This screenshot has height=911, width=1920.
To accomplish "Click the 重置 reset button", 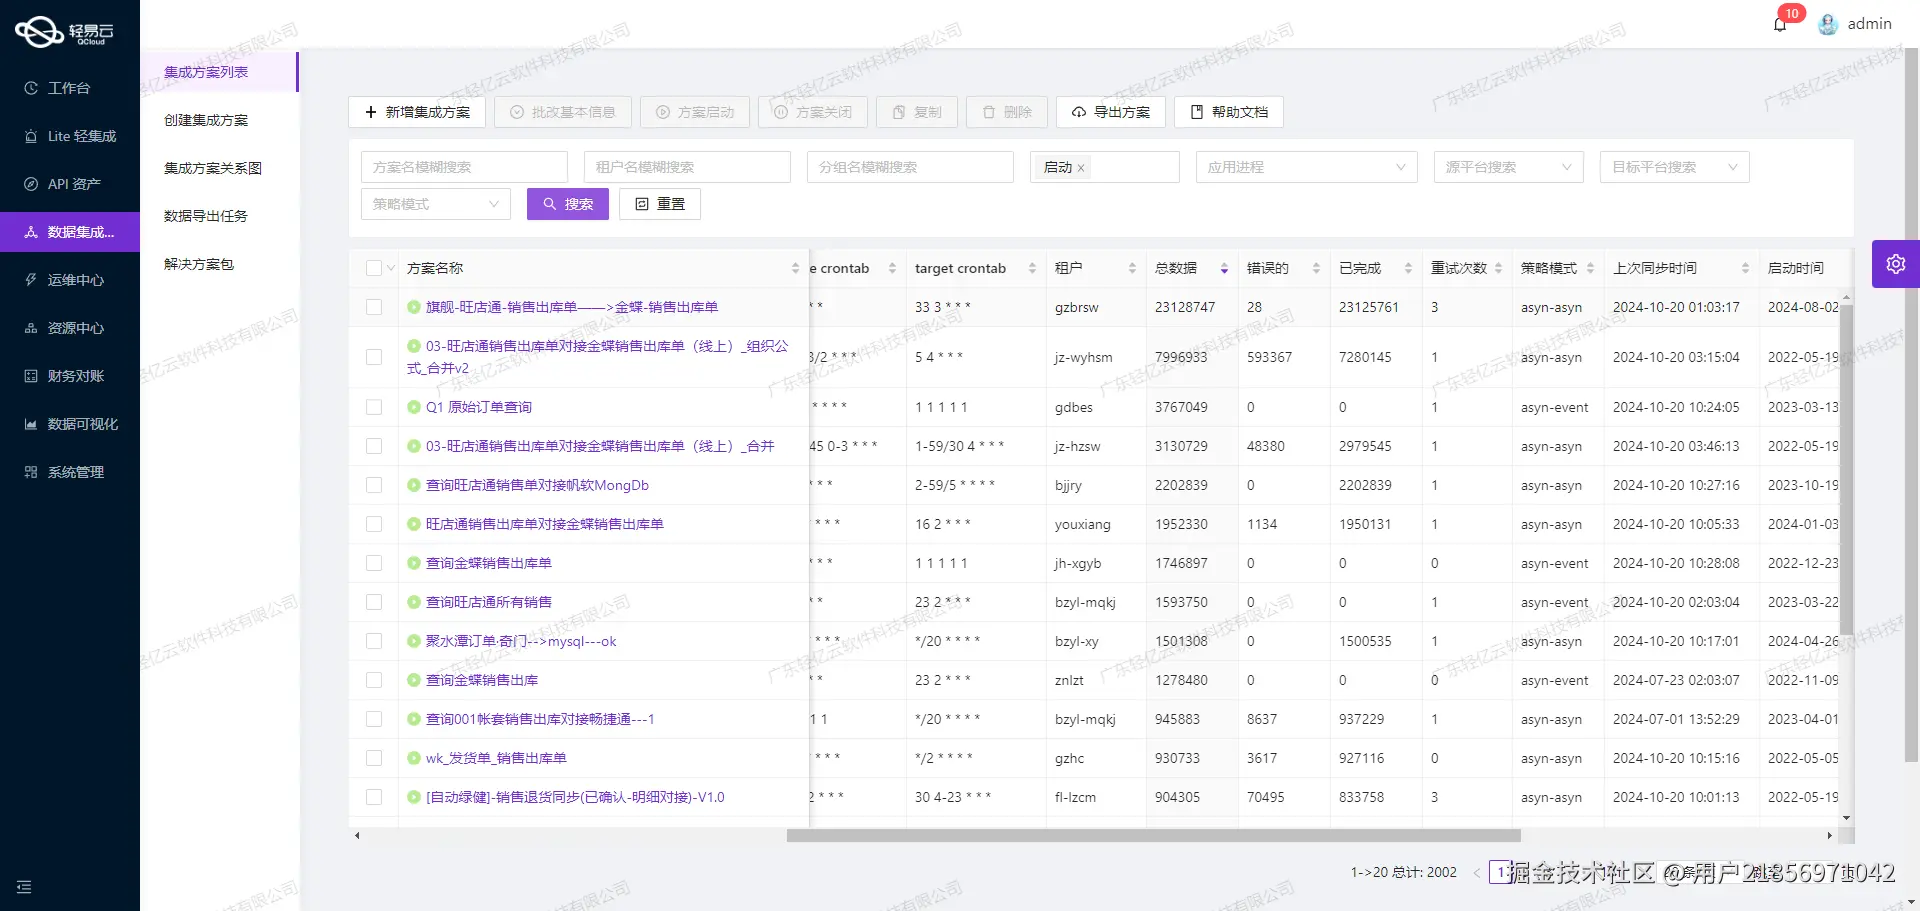I will click(x=660, y=204).
